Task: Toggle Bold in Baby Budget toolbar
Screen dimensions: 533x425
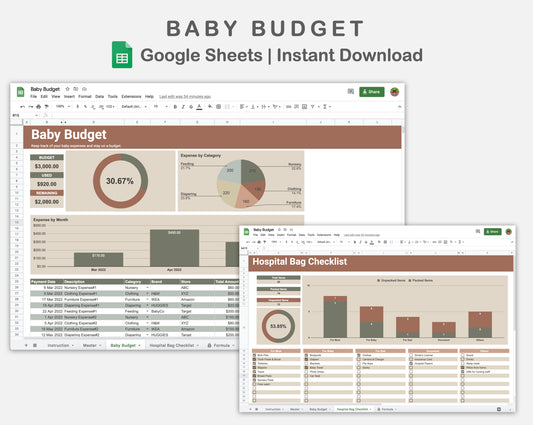Action: (175, 107)
